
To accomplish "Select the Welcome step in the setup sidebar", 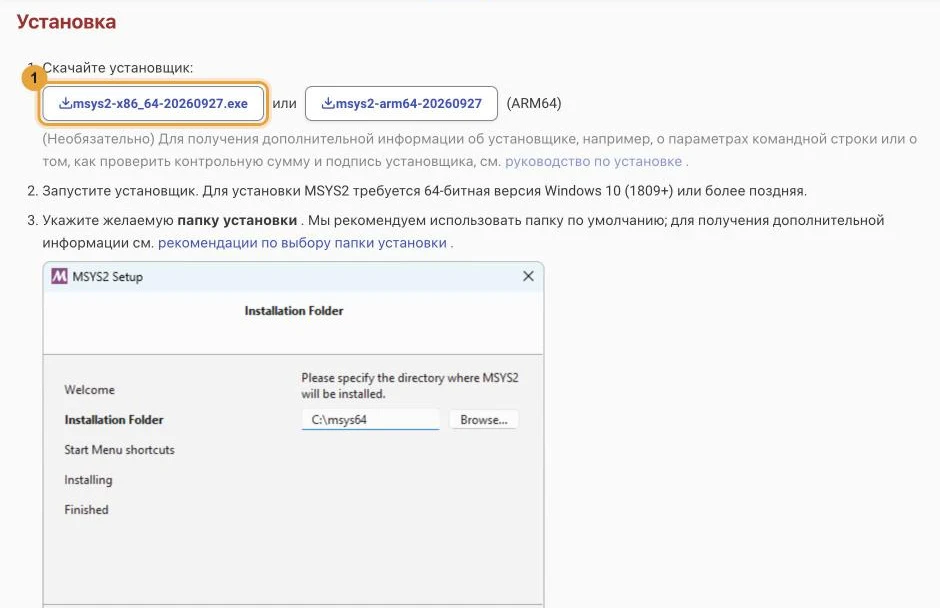I will click(89, 390).
